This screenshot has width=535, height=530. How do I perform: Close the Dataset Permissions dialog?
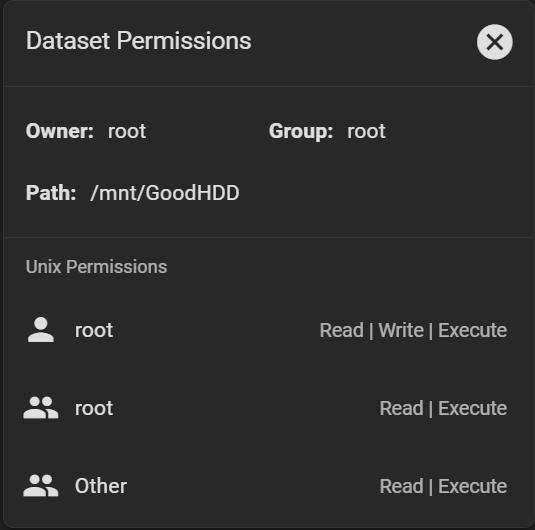[494, 42]
